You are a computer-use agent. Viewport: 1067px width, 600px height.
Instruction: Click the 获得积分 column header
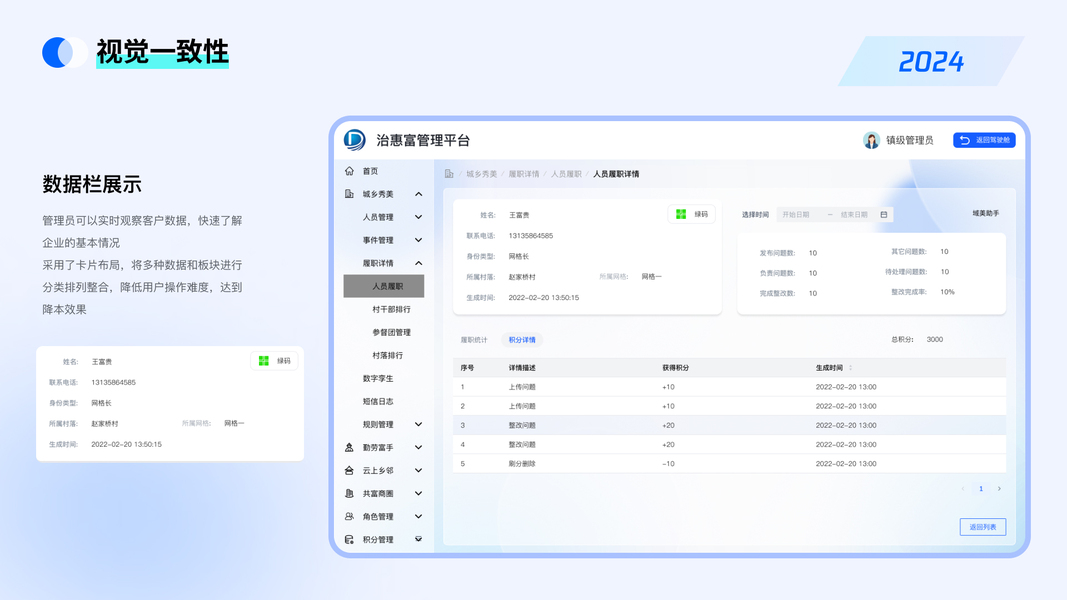[676, 368]
